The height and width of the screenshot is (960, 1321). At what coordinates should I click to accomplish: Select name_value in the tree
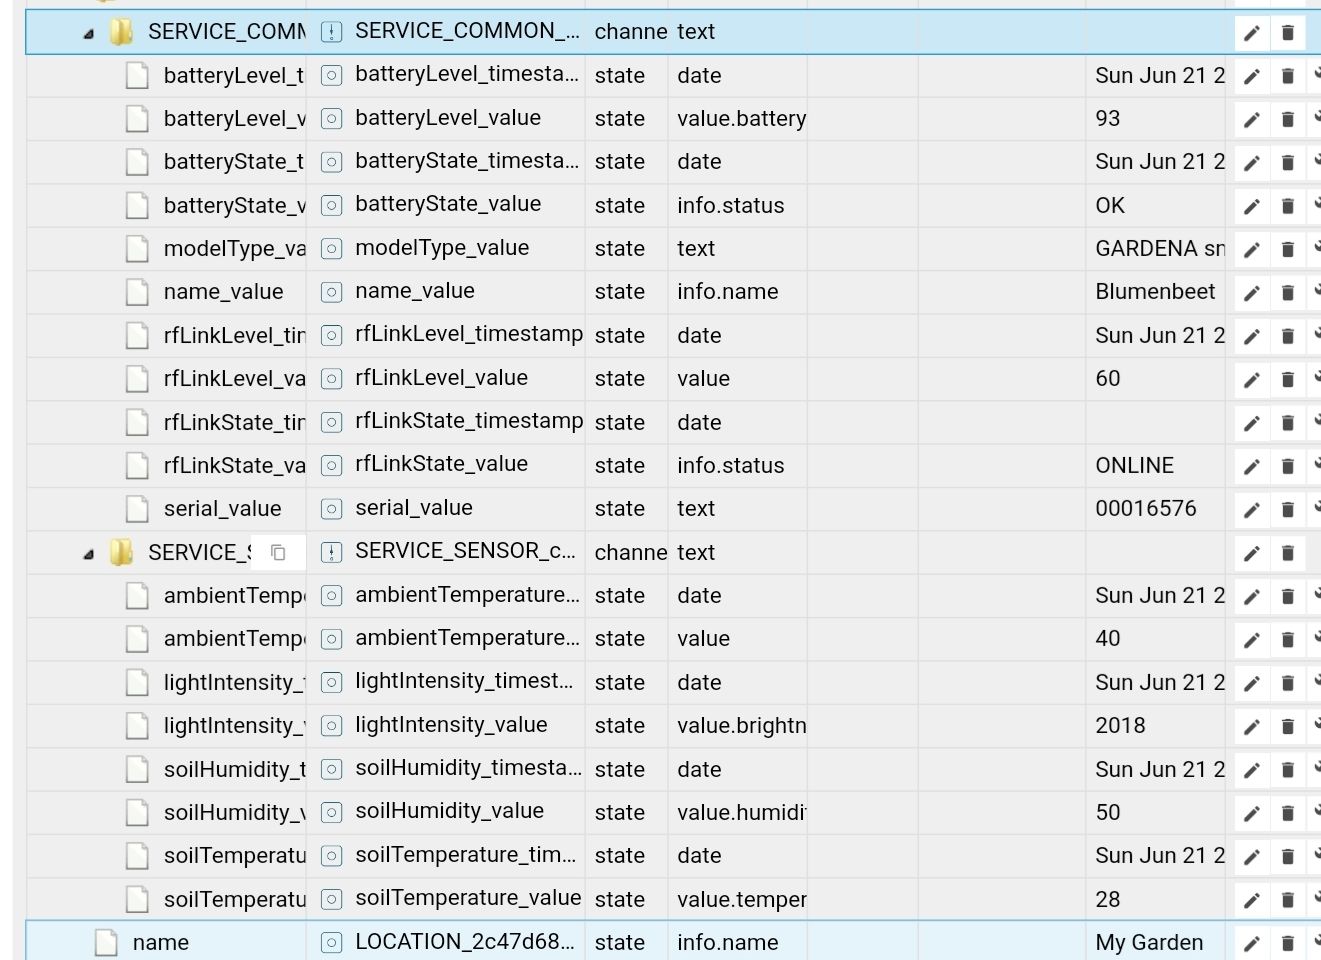pyautogui.click(x=224, y=292)
